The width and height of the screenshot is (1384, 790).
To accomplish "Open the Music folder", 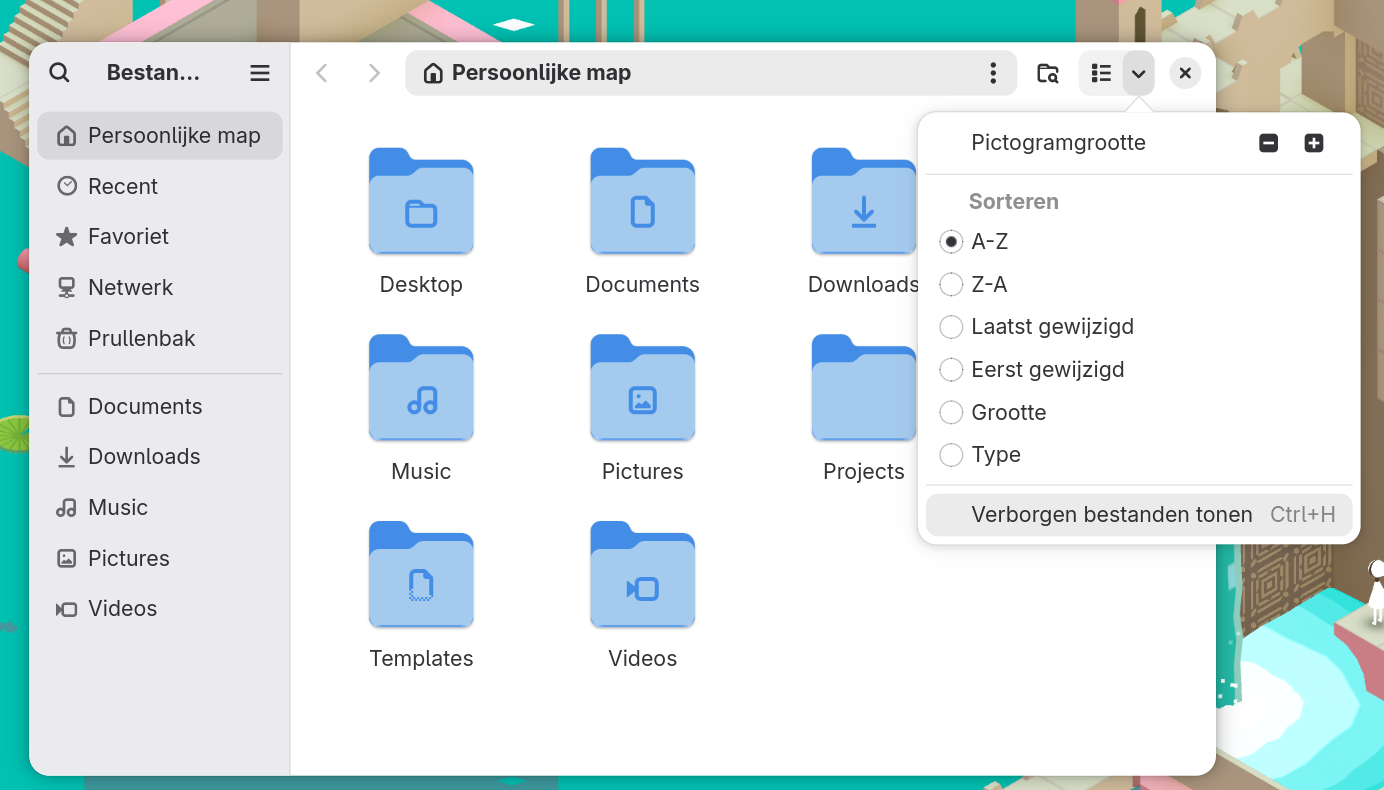I will (421, 390).
